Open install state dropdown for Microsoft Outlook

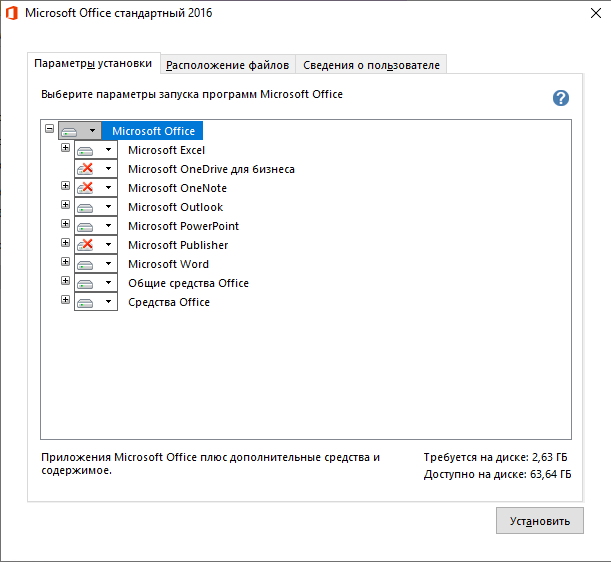click(x=96, y=207)
